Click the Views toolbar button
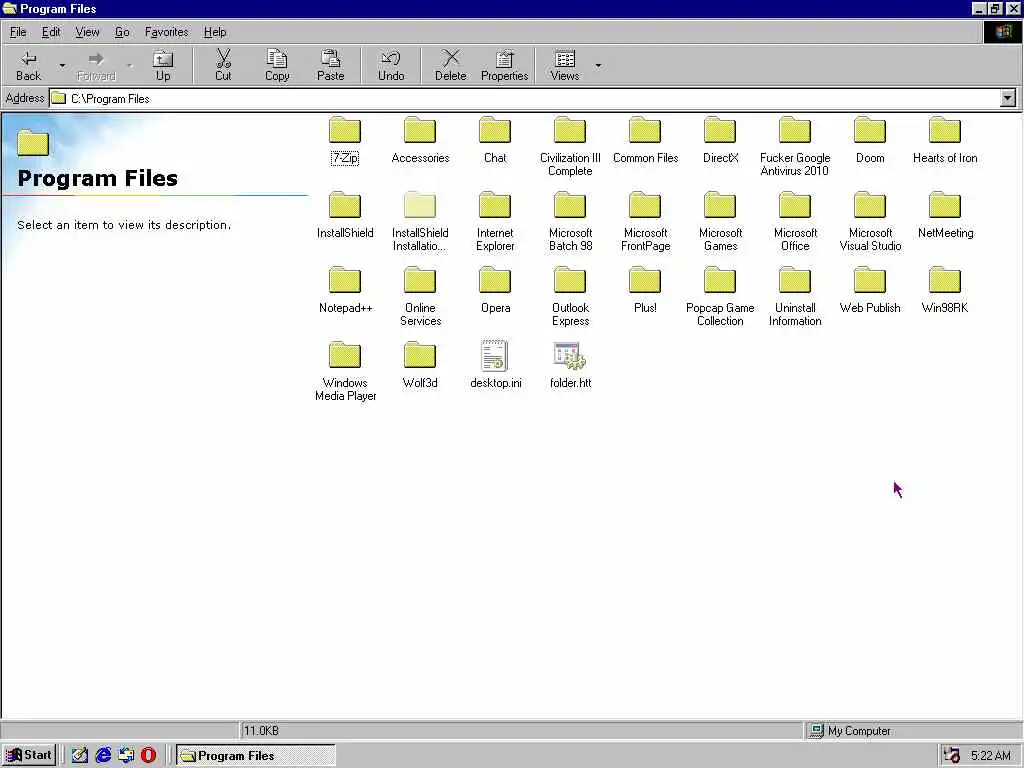The width and height of the screenshot is (1024, 768). point(565,65)
